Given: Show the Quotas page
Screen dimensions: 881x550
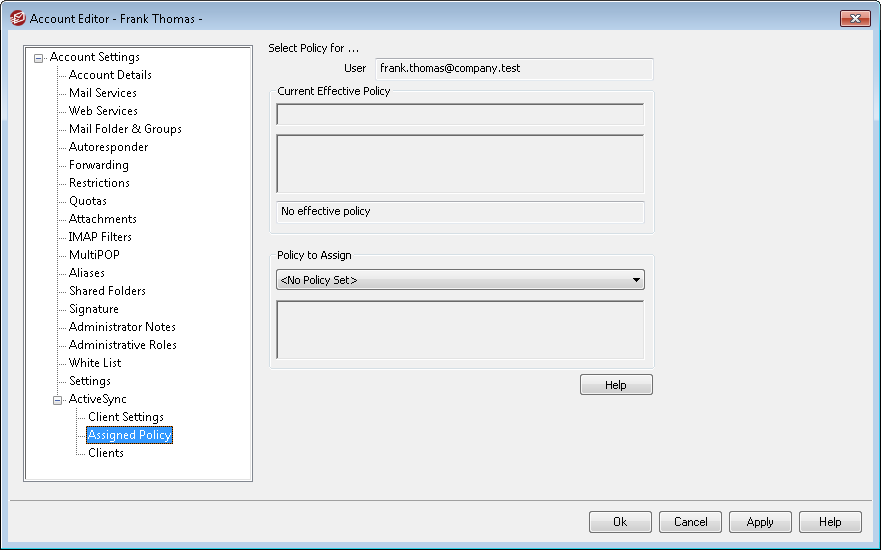Looking at the screenshot, I should click(88, 201).
